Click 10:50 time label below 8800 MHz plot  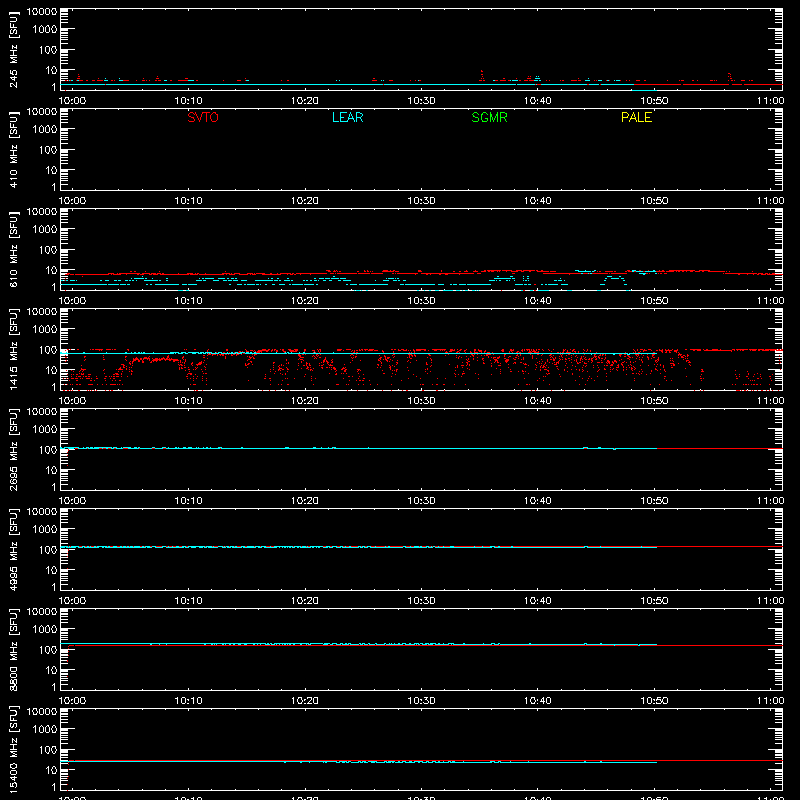(654, 701)
